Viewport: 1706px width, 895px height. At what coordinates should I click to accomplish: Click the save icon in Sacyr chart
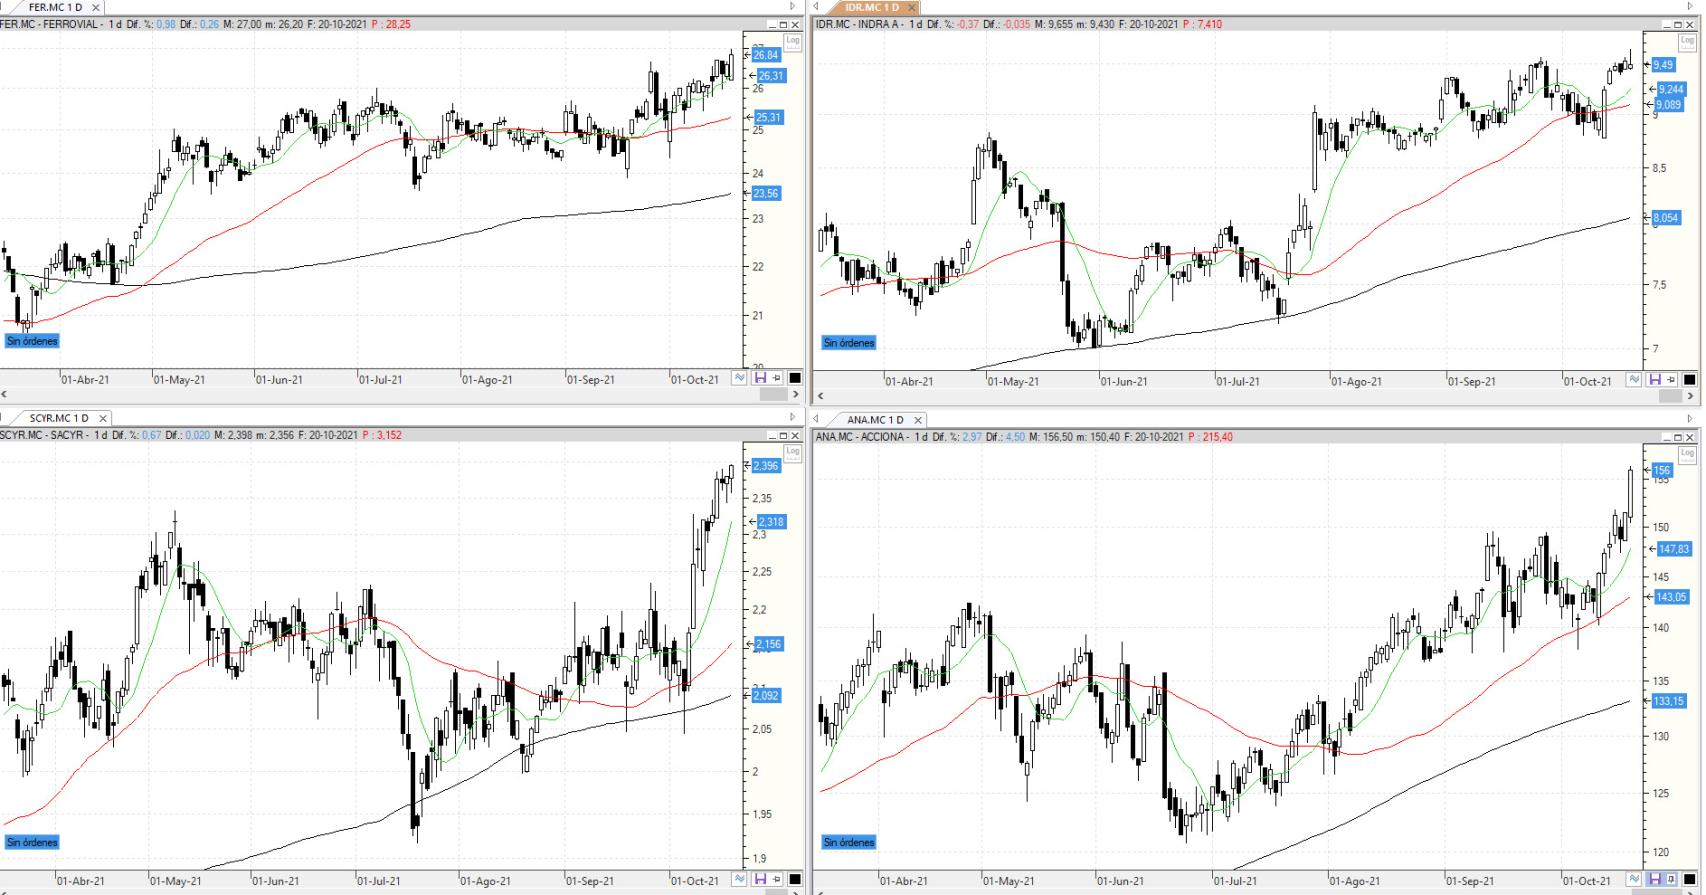click(x=760, y=880)
